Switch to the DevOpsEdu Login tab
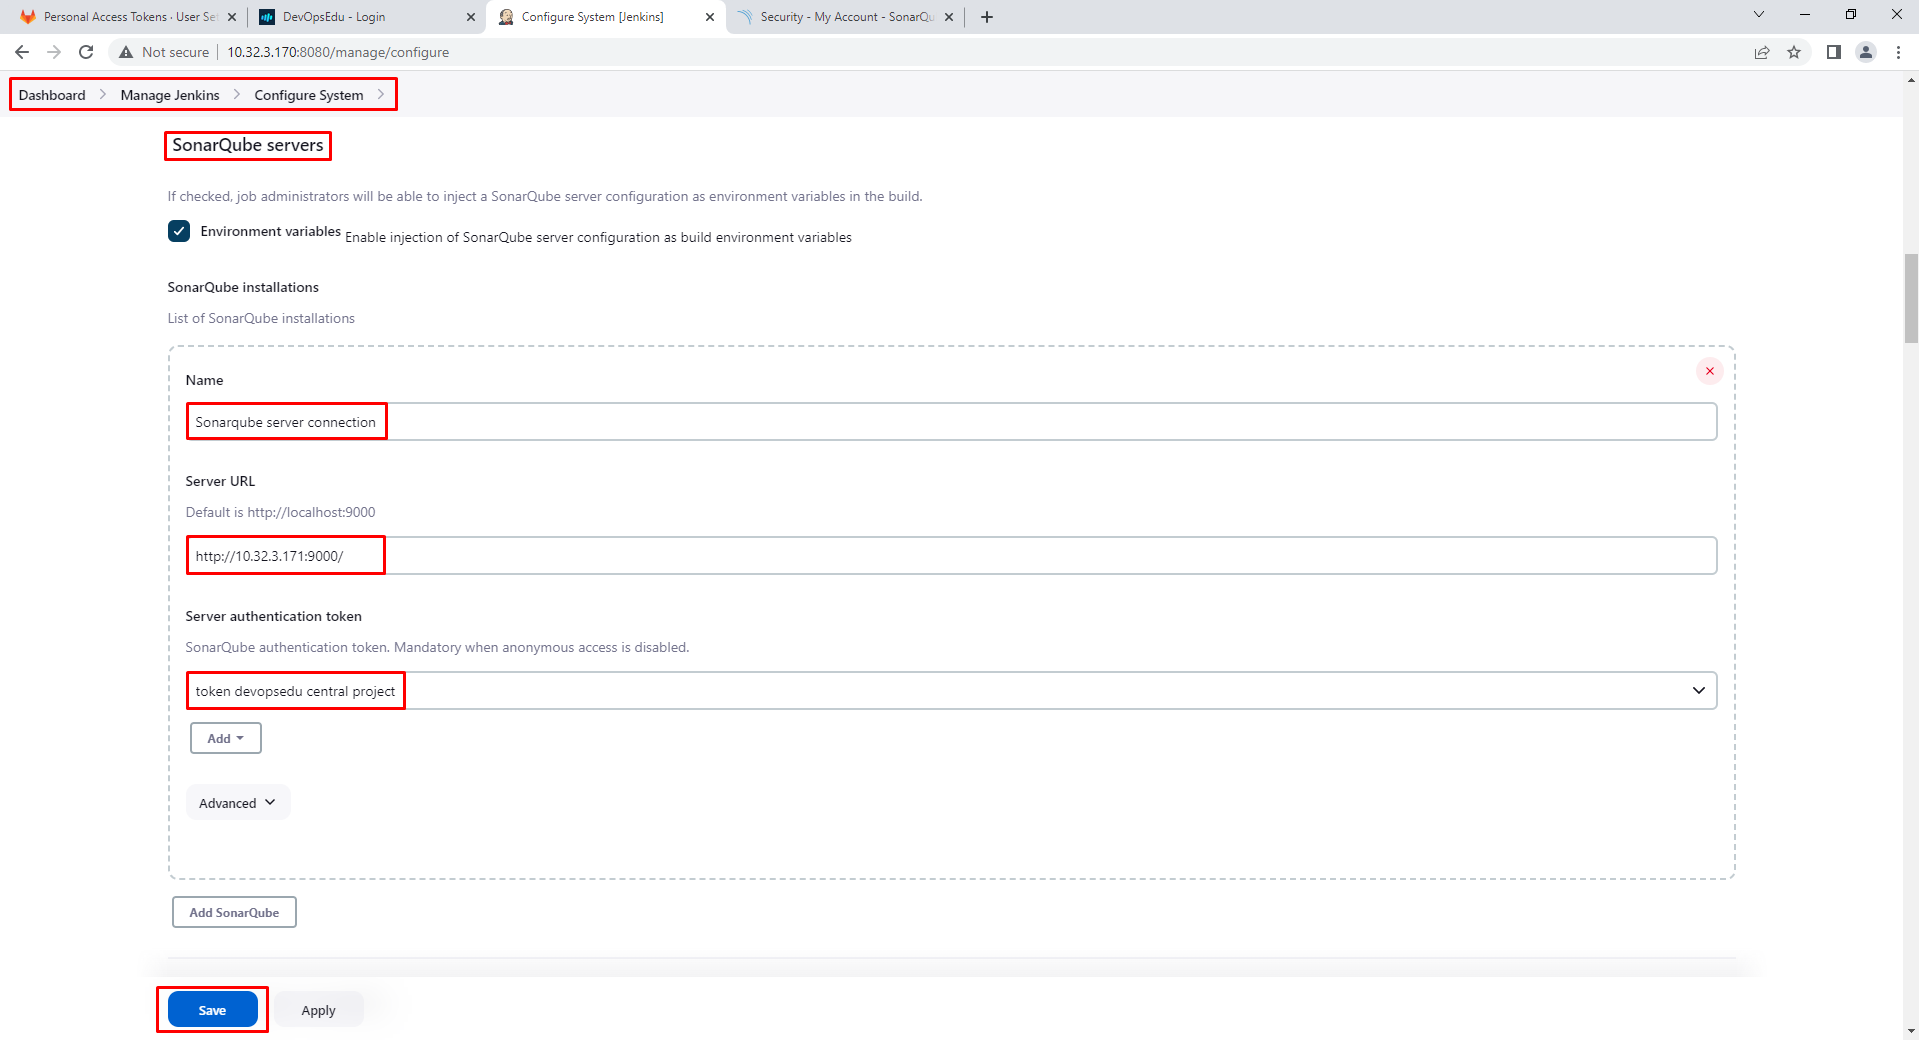 (x=365, y=17)
